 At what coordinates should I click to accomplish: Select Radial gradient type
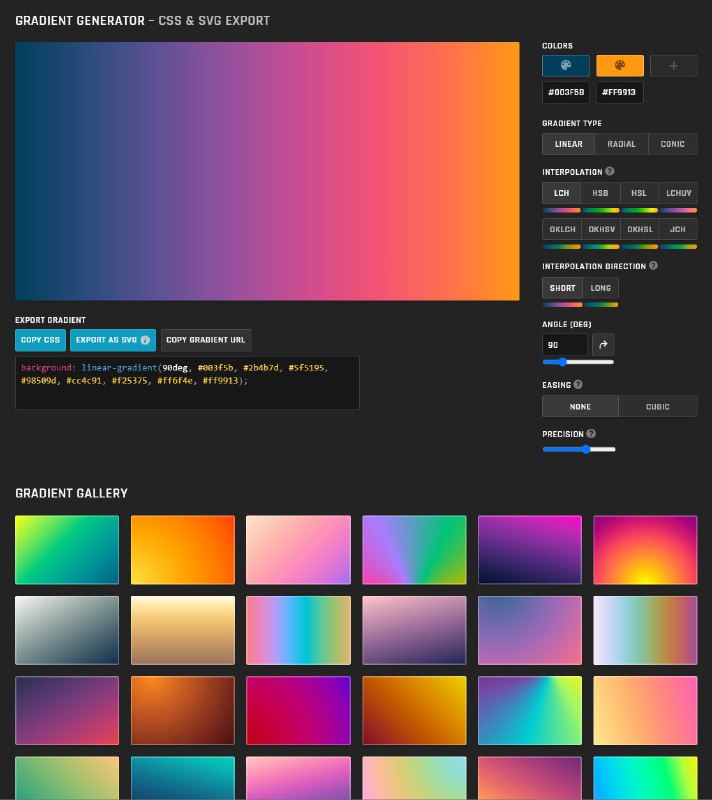point(621,144)
